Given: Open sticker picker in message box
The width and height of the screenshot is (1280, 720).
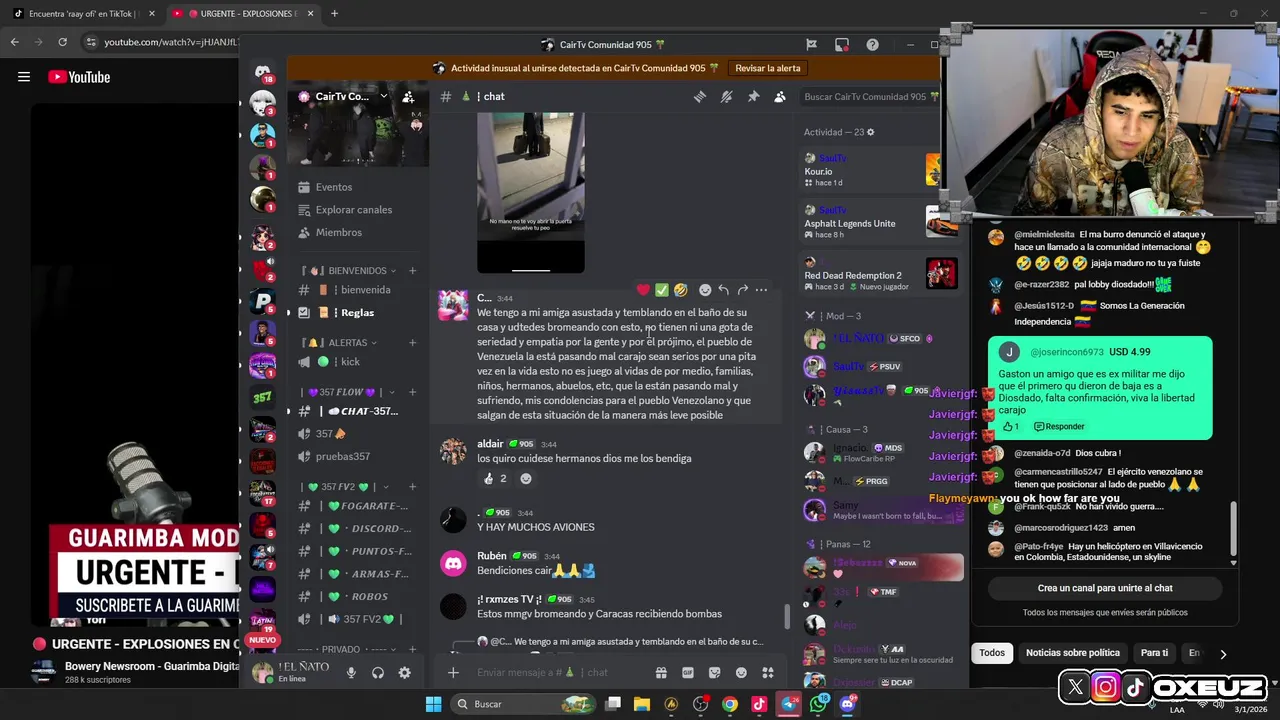Looking at the screenshot, I should 714,673.
